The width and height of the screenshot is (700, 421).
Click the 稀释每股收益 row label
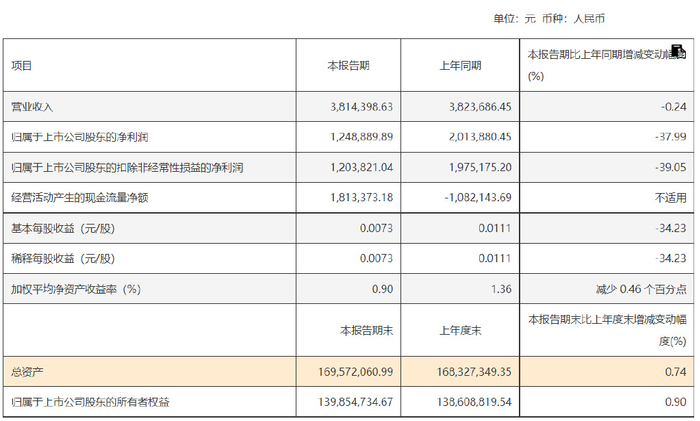coord(63,258)
